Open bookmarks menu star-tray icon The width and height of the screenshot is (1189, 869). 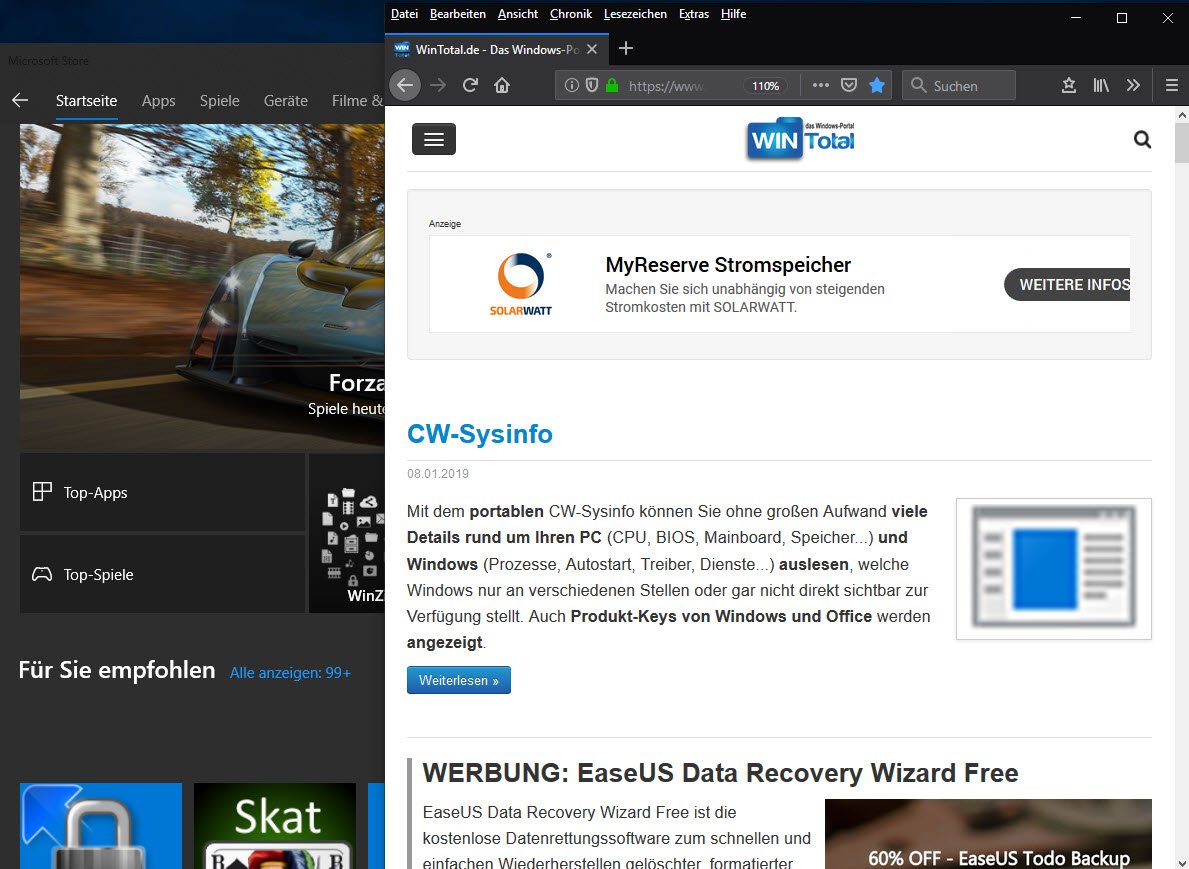pos(1068,85)
